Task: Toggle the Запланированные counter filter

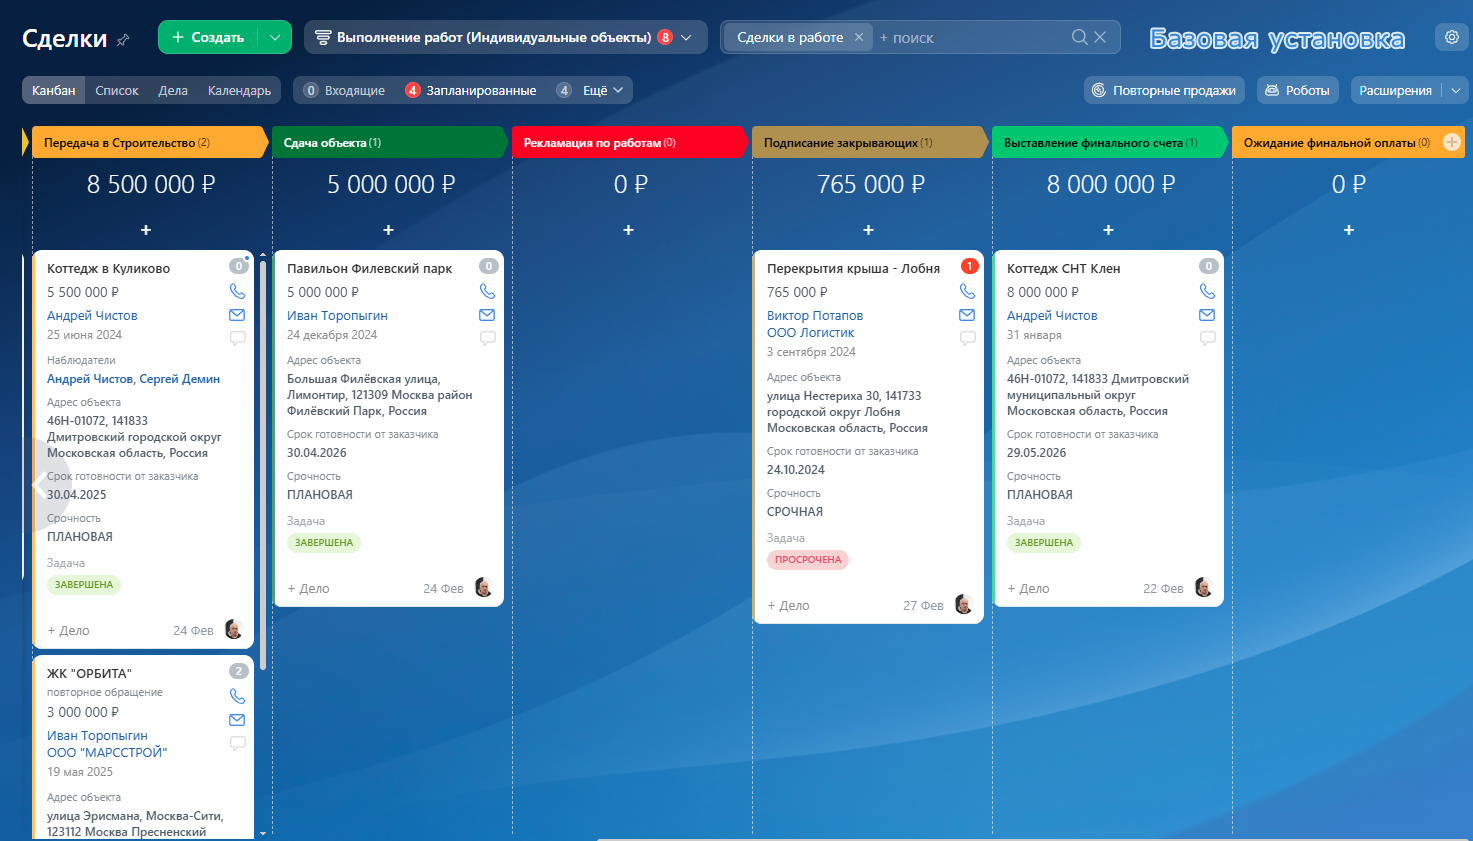Action: (471, 90)
